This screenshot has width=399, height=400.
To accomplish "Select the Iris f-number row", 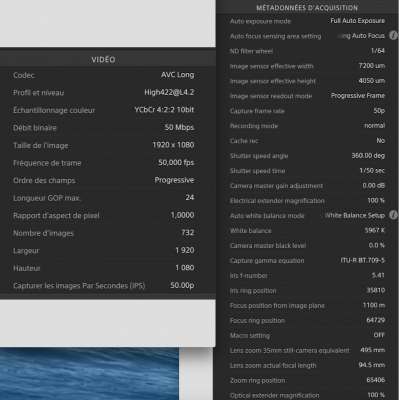I will (x=307, y=275).
